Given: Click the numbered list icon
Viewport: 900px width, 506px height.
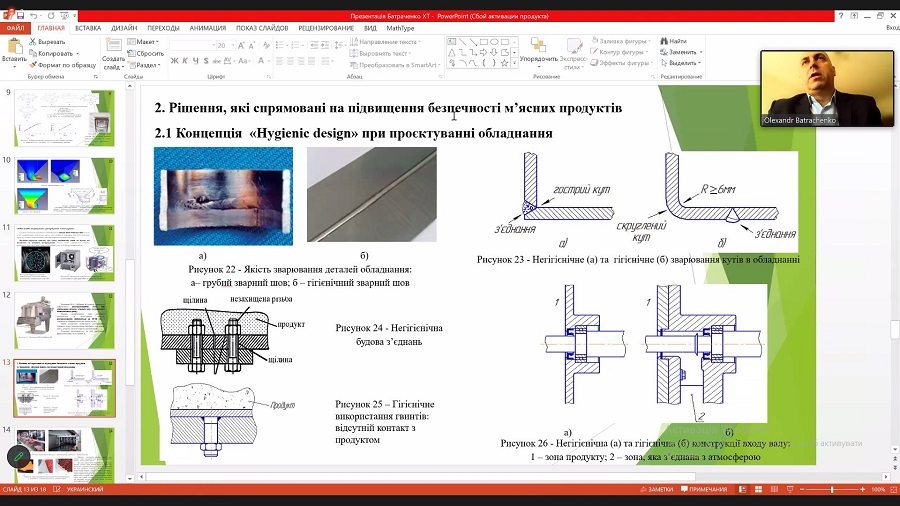Looking at the screenshot, I should pyautogui.click(x=296, y=45).
